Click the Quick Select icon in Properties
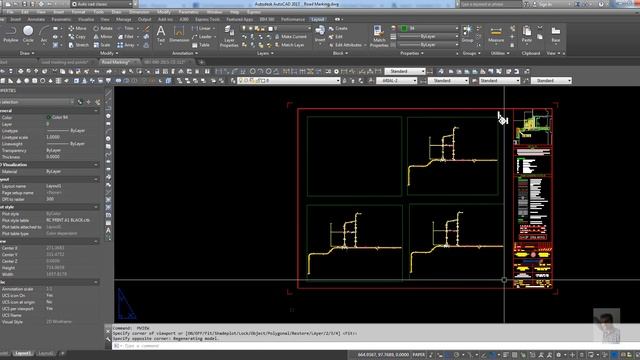 pyautogui.click(x=98, y=102)
